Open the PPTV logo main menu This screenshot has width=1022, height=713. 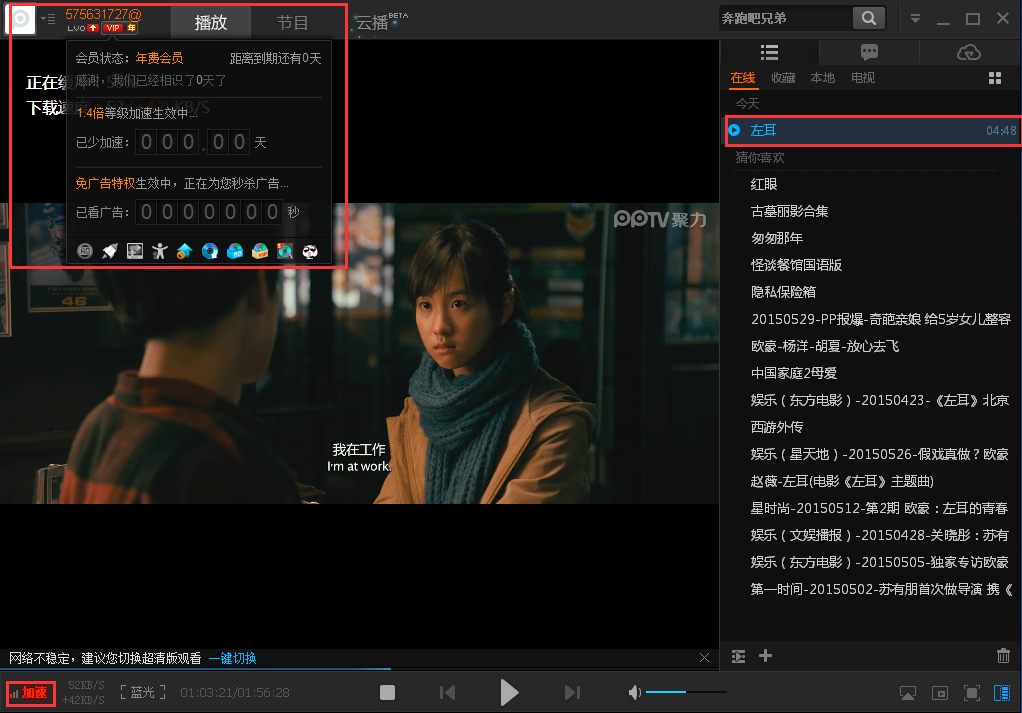coord(20,19)
